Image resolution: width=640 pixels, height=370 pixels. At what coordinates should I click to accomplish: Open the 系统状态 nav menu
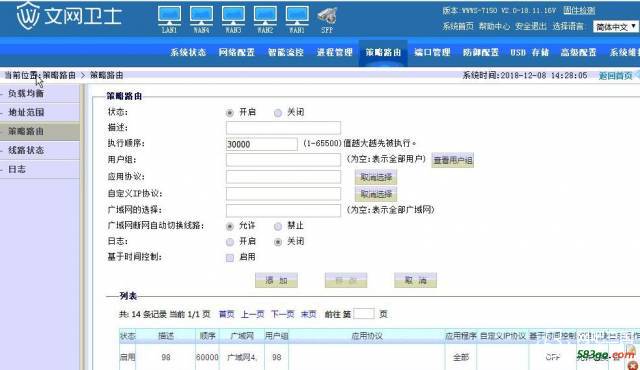188,52
